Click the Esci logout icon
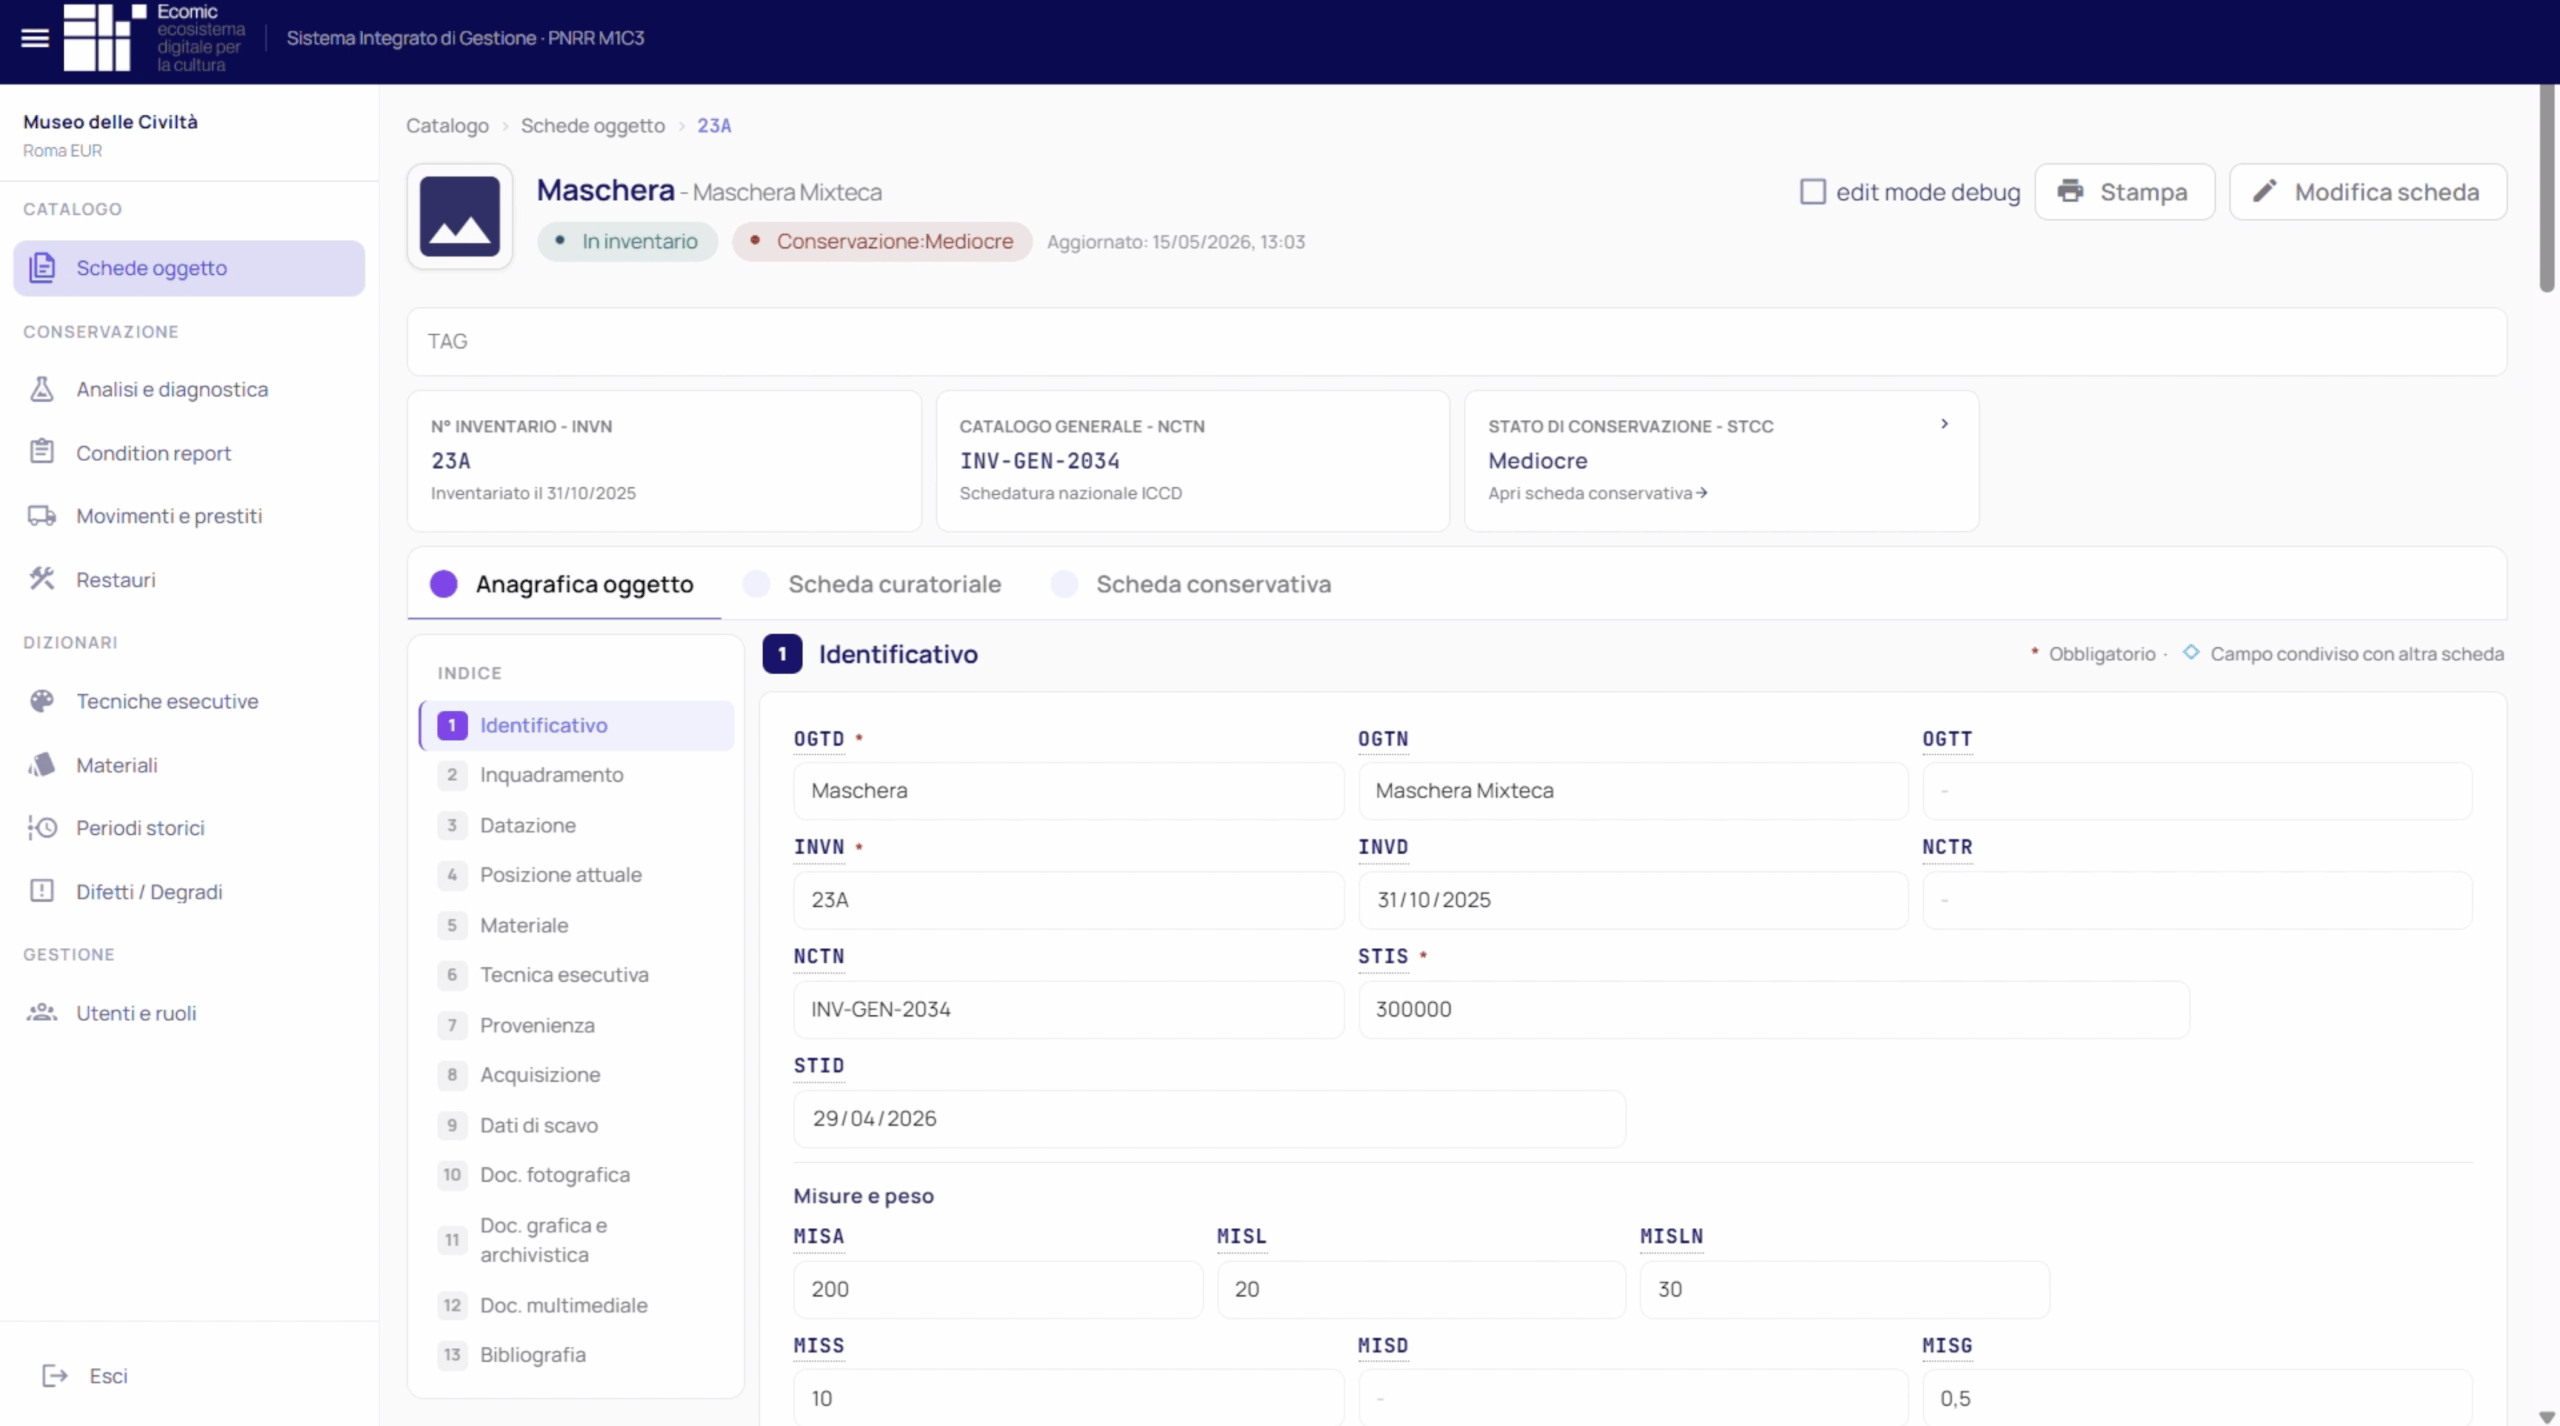 click(55, 1376)
